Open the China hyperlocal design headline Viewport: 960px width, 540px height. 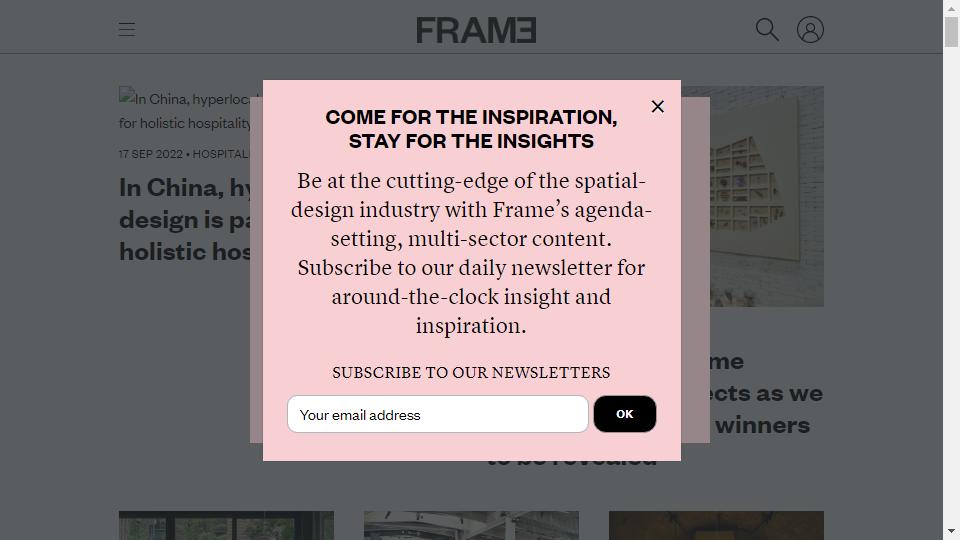[x=185, y=220]
